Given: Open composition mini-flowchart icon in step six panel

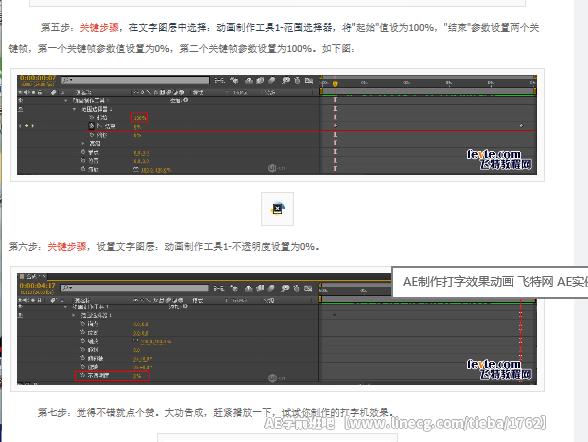Looking at the screenshot, I should click(219, 288).
